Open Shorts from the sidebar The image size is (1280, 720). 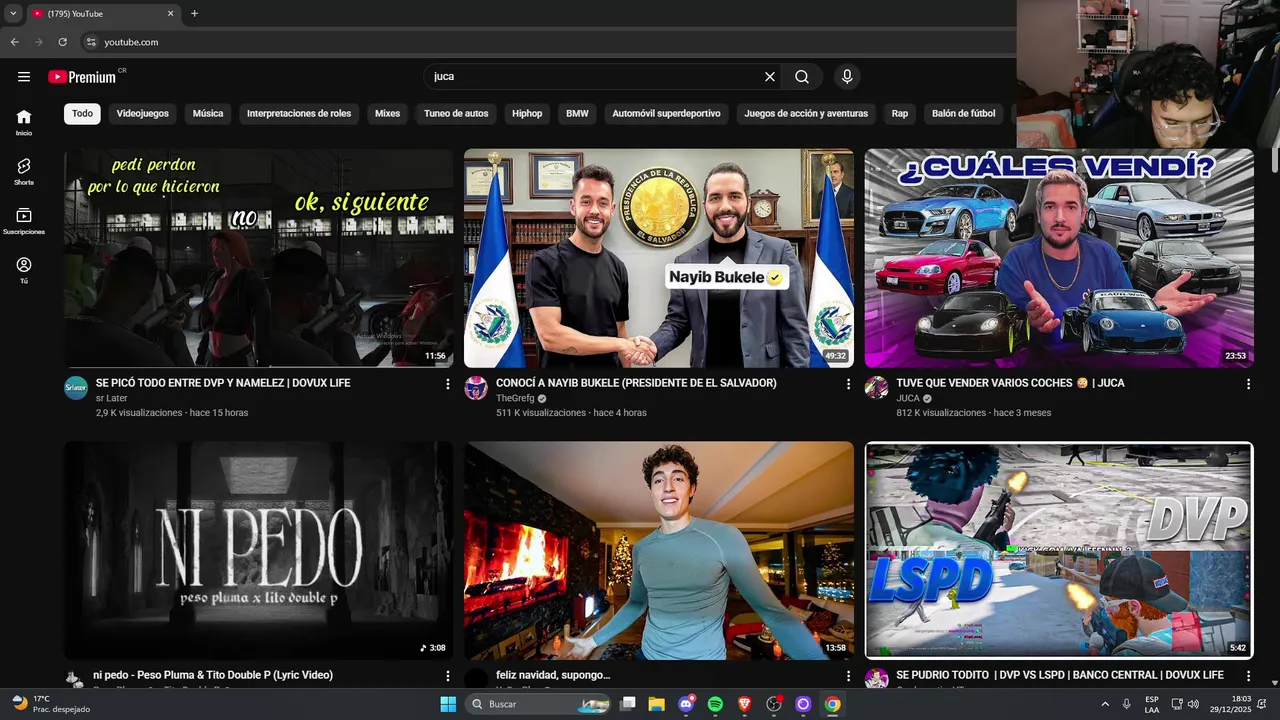[24, 171]
